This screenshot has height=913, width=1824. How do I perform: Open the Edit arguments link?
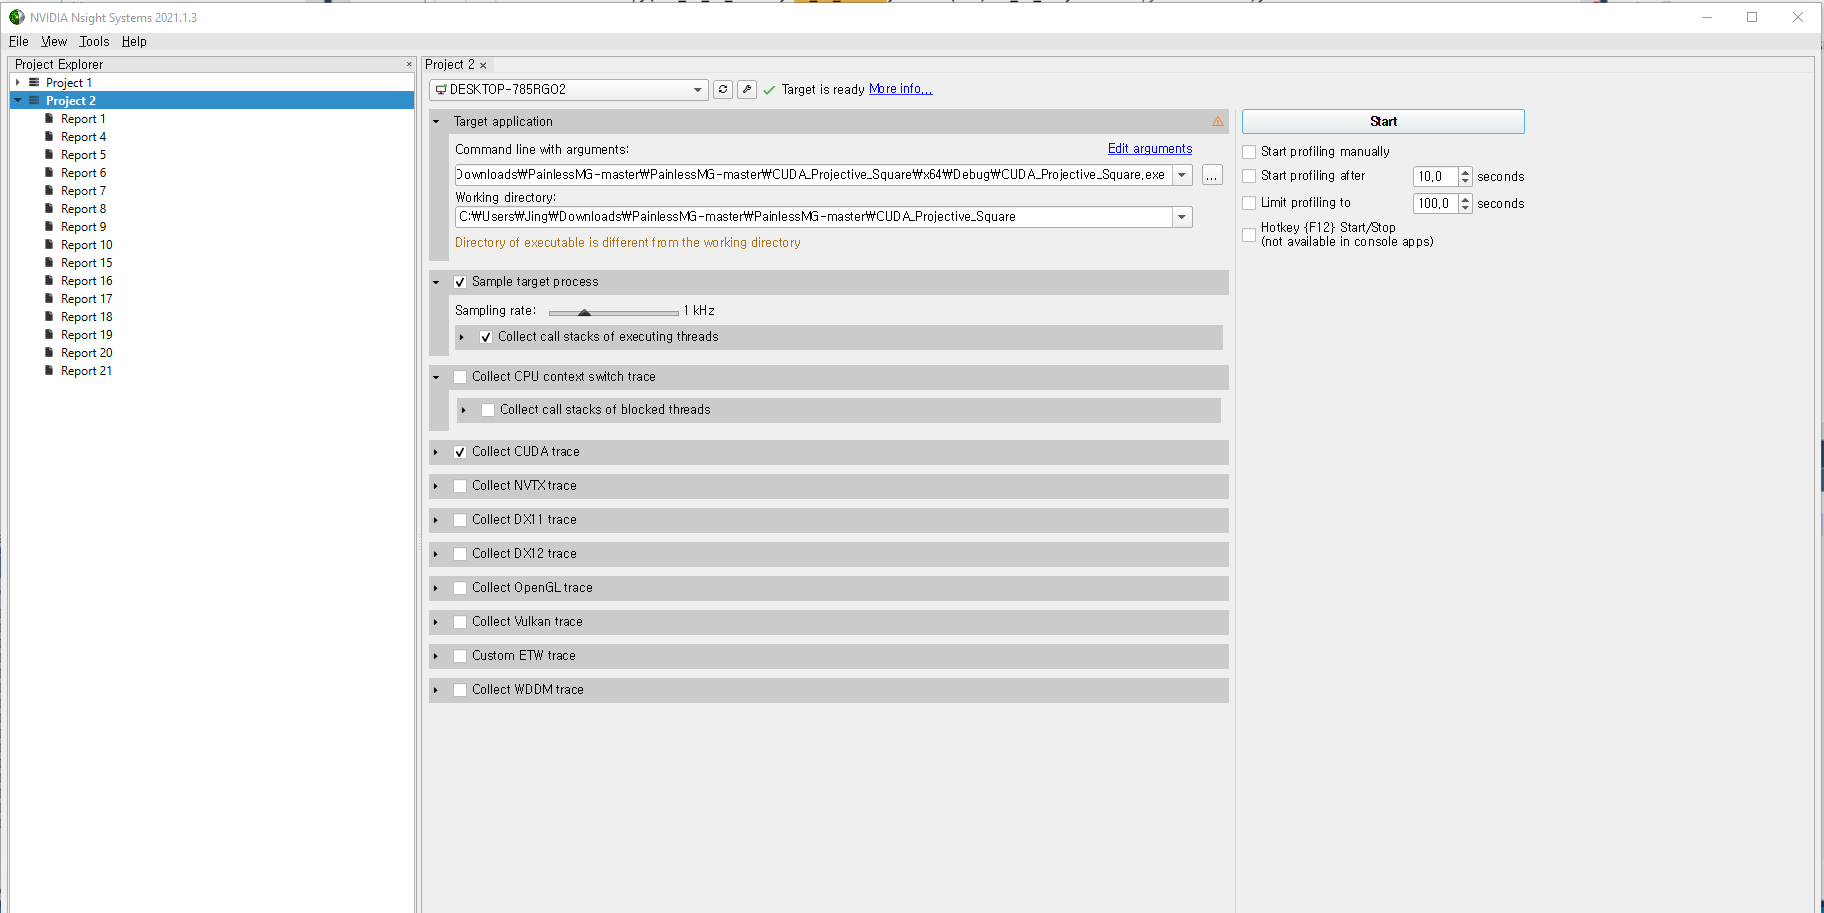[x=1150, y=149]
